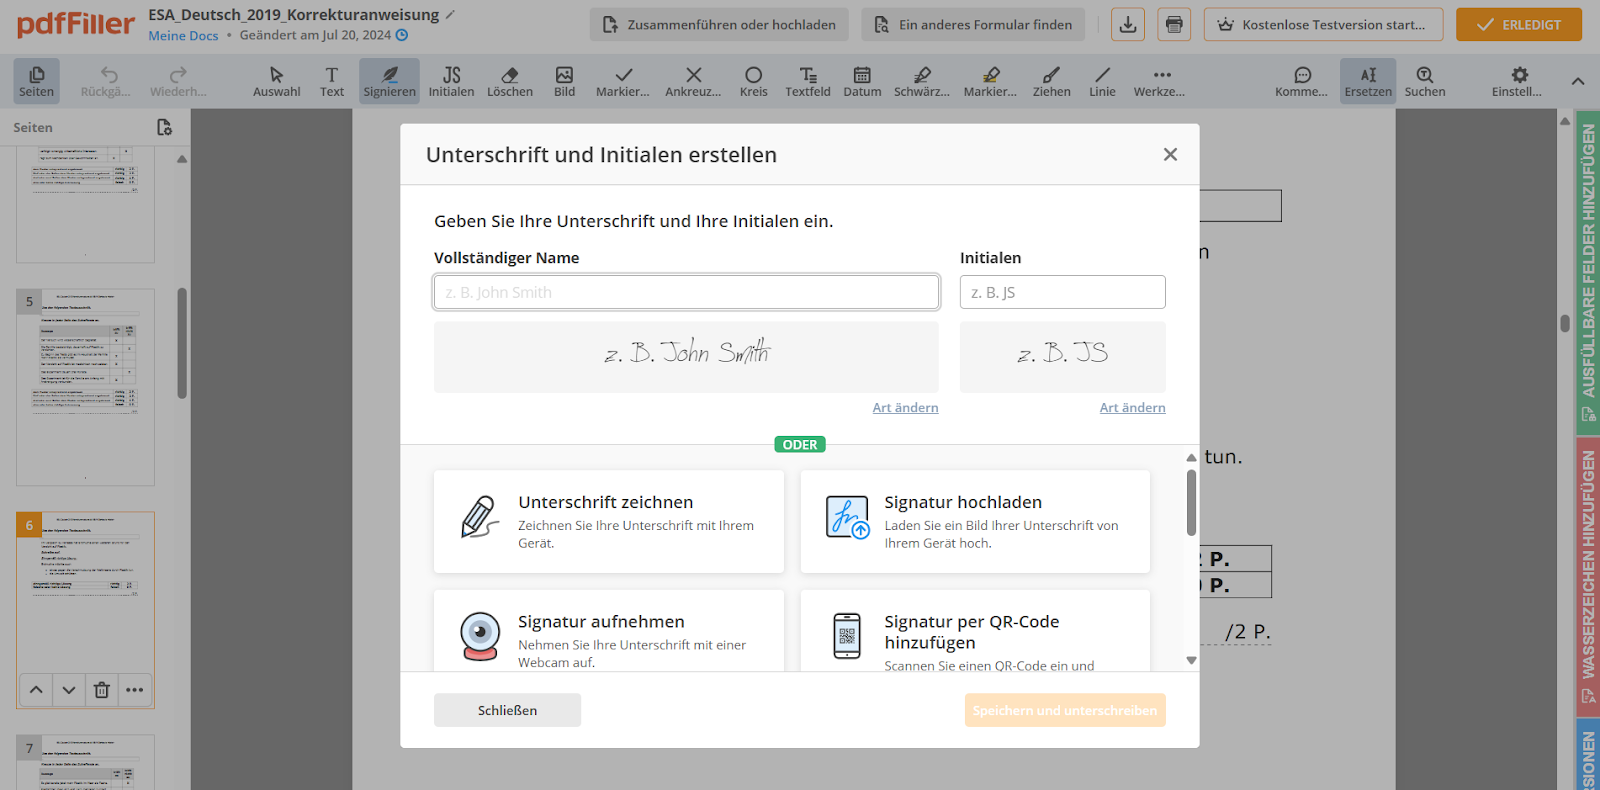Open the Suchen search tool

tap(1425, 82)
